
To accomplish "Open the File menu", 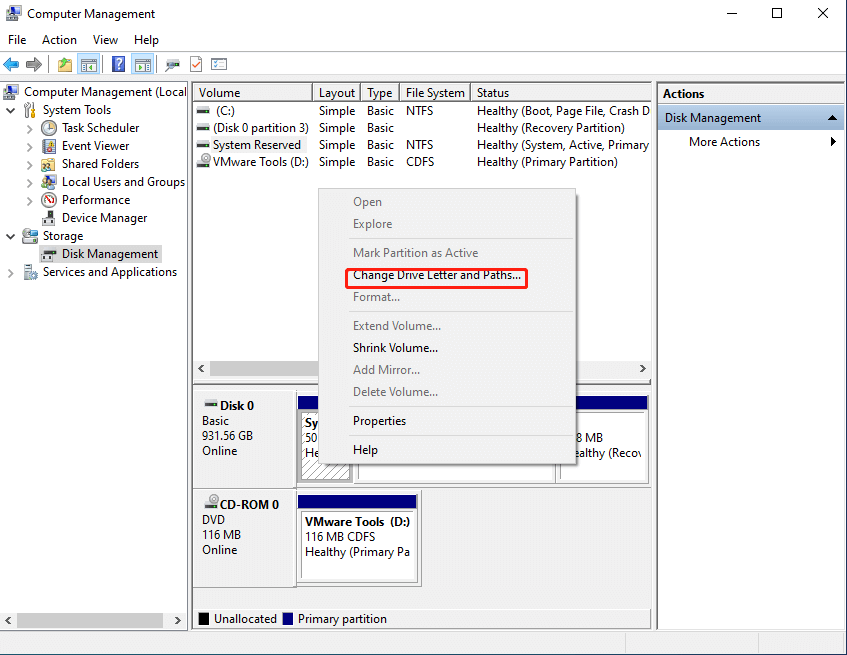I will pos(17,40).
